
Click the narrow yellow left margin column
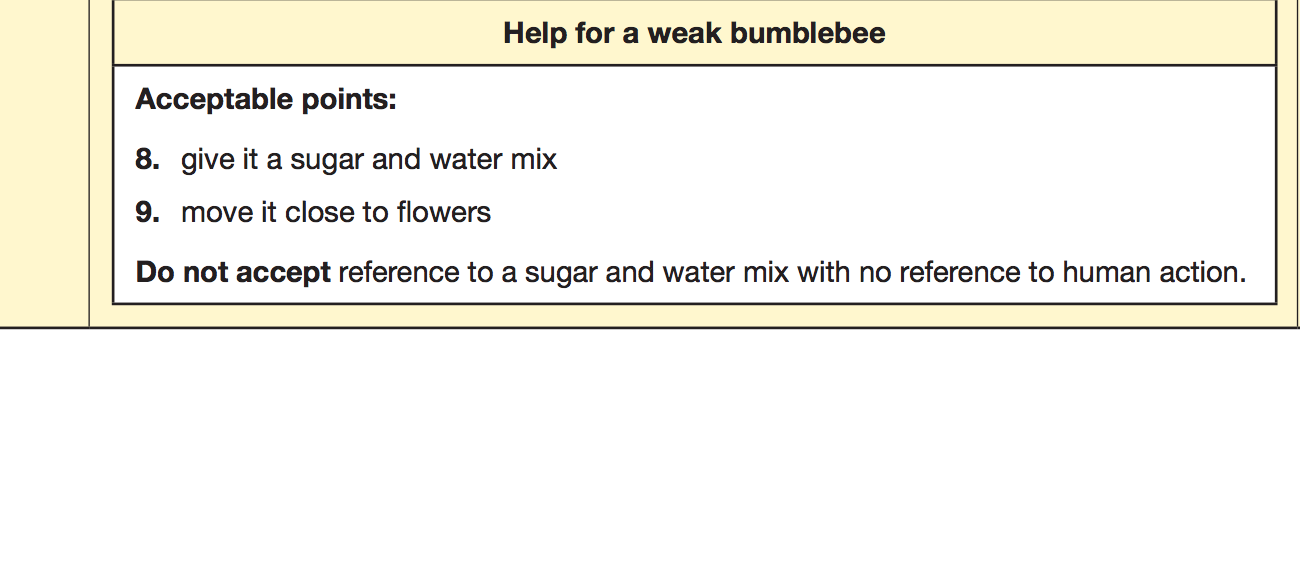coord(44,160)
